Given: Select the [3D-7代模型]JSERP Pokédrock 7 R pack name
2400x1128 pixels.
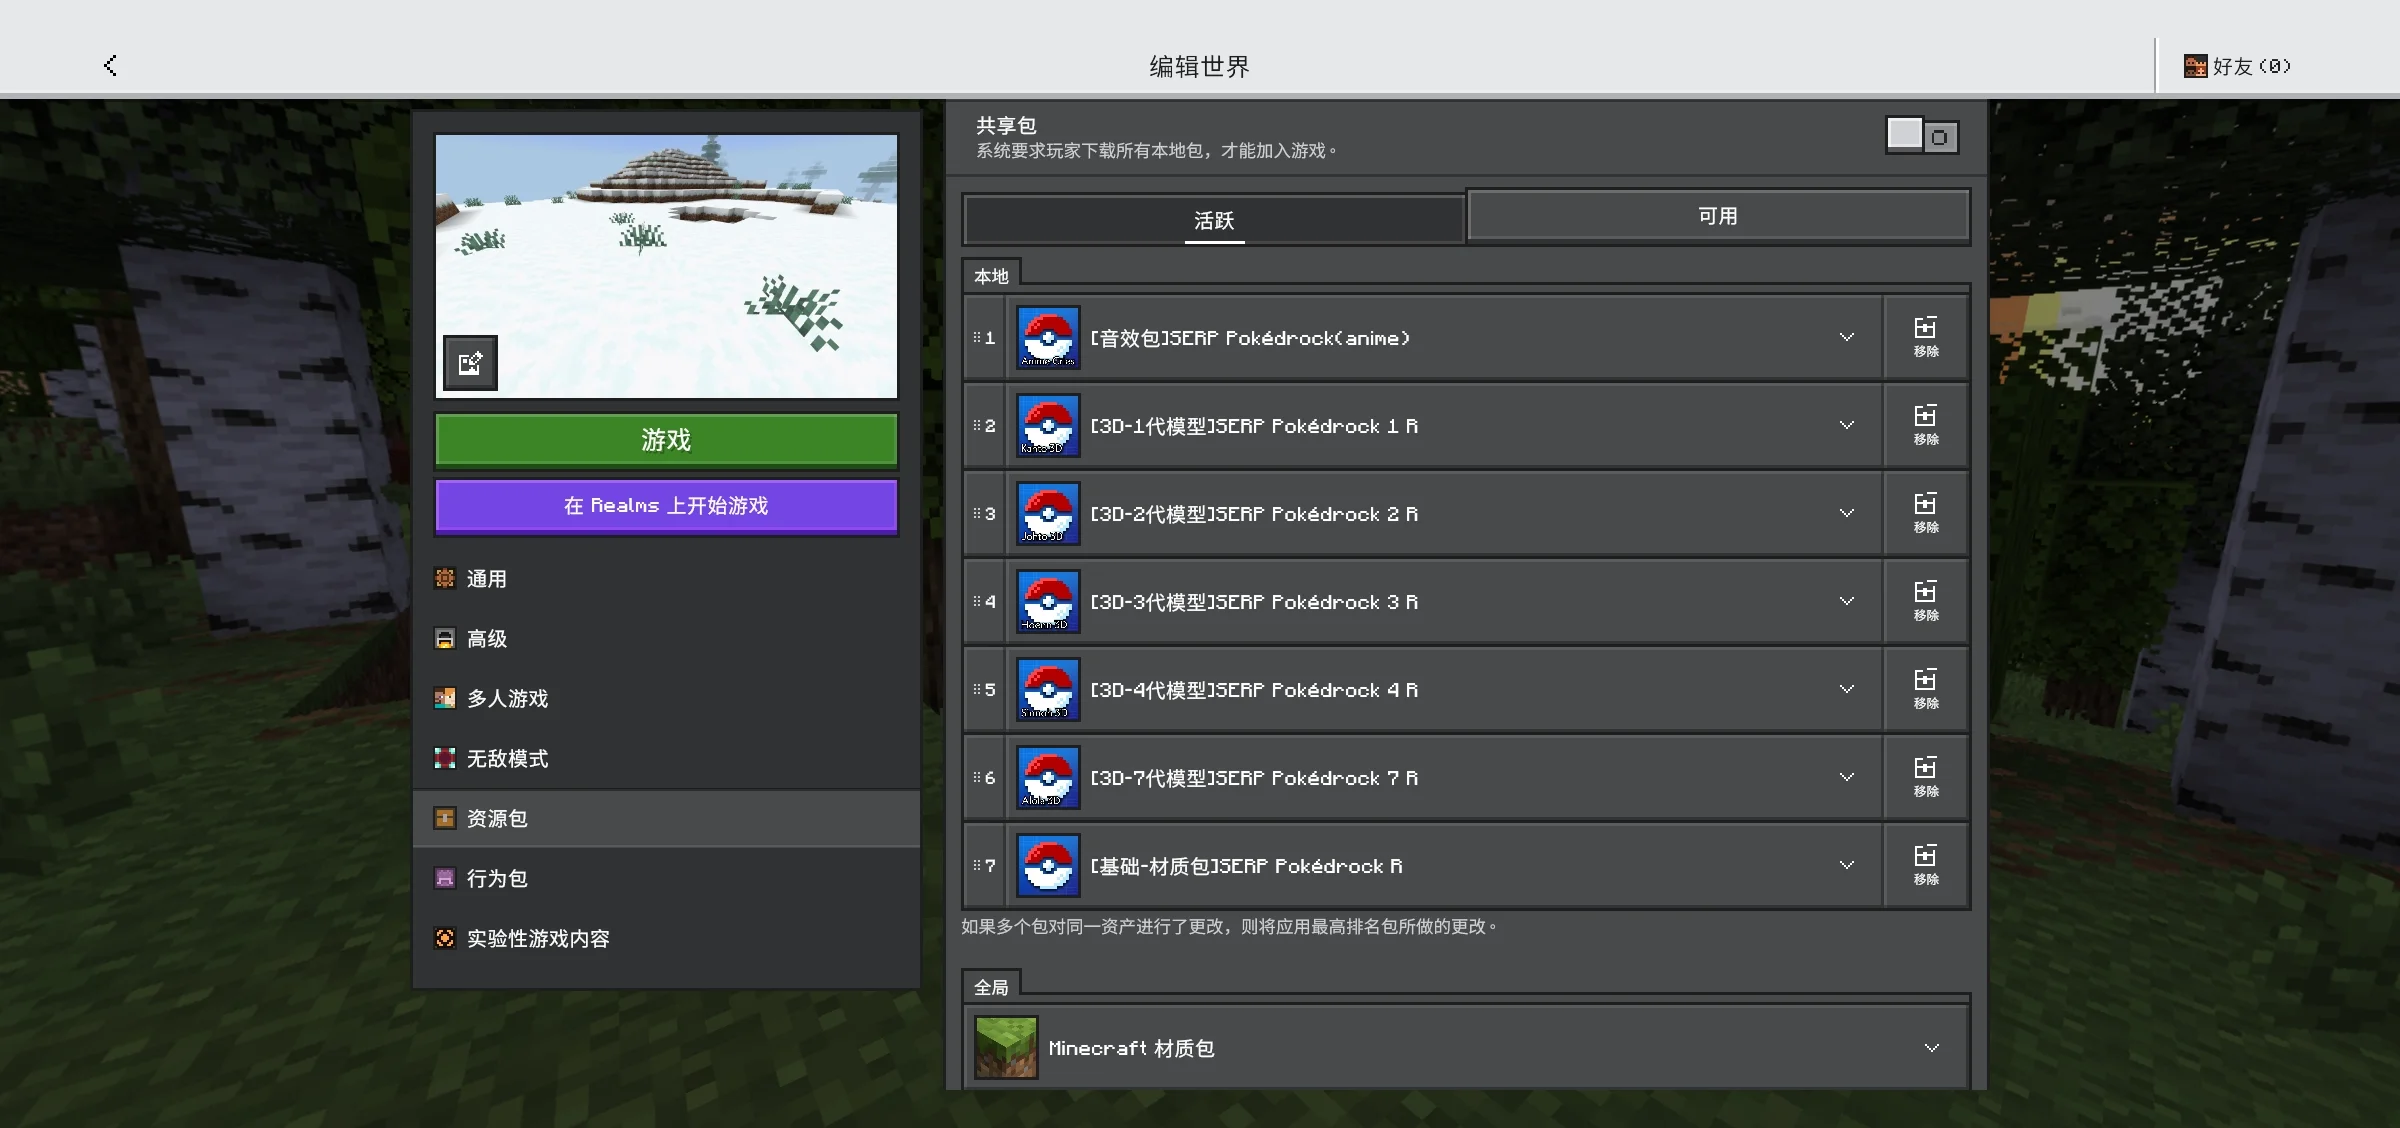Looking at the screenshot, I should point(1254,778).
